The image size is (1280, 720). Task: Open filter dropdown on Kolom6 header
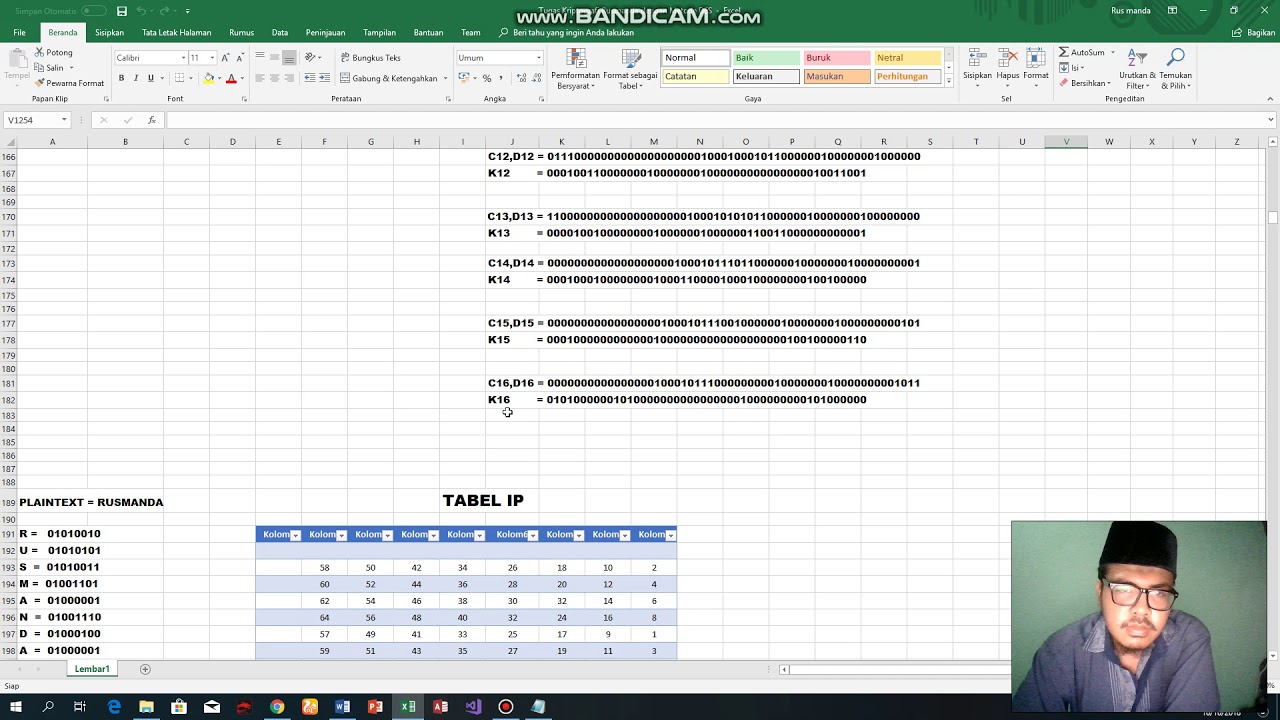[x=533, y=535]
